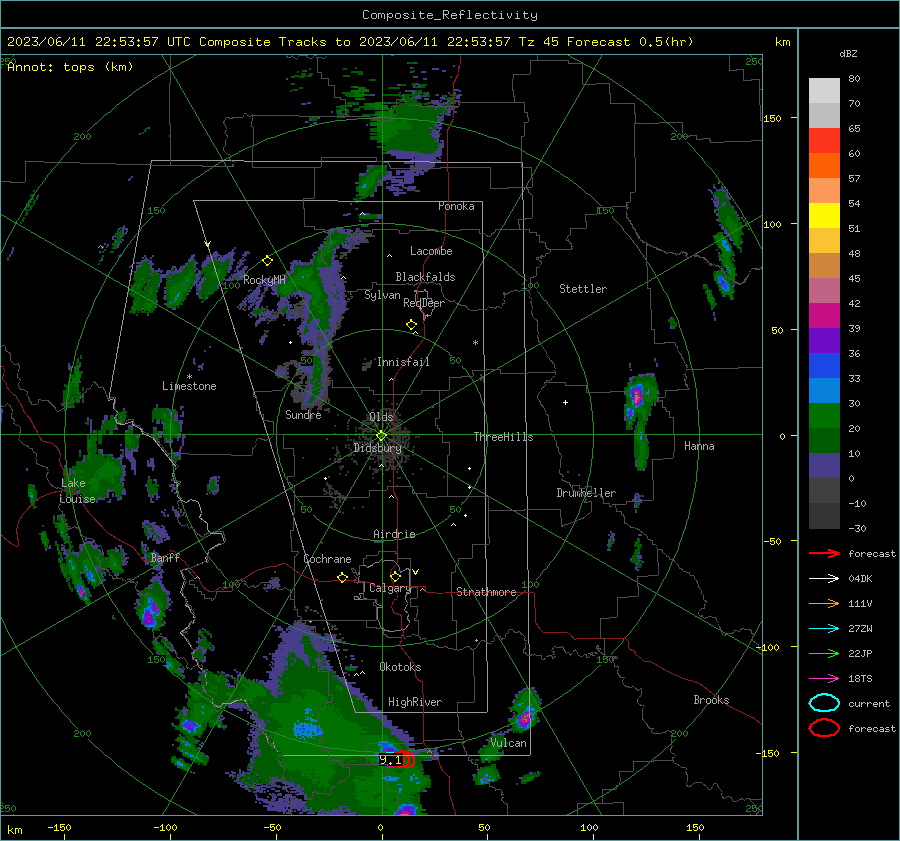
Task: Click the light blue swatch in dBZ scale
Action: [x=824, y=391]
